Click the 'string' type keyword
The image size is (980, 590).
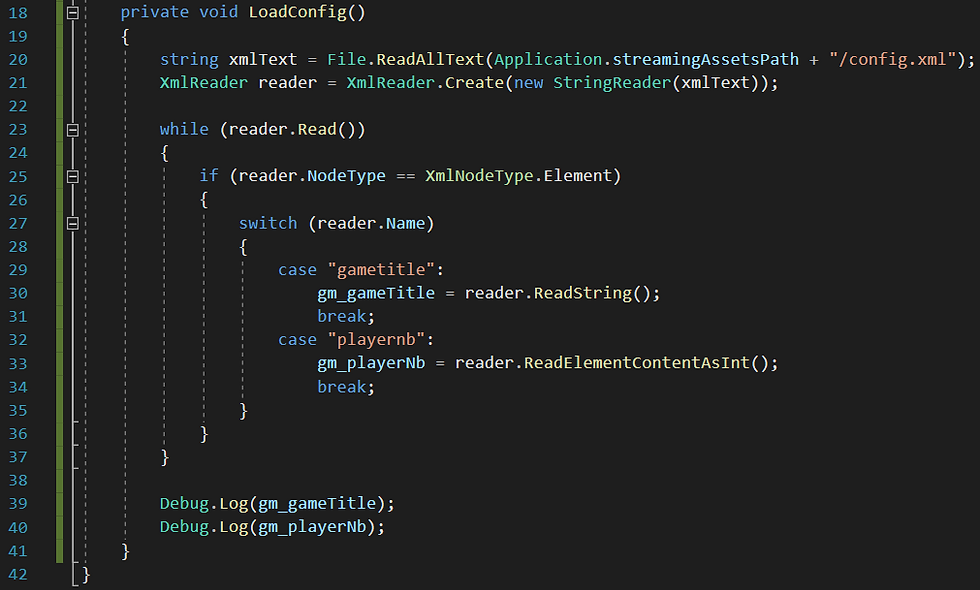coord(189,59)
